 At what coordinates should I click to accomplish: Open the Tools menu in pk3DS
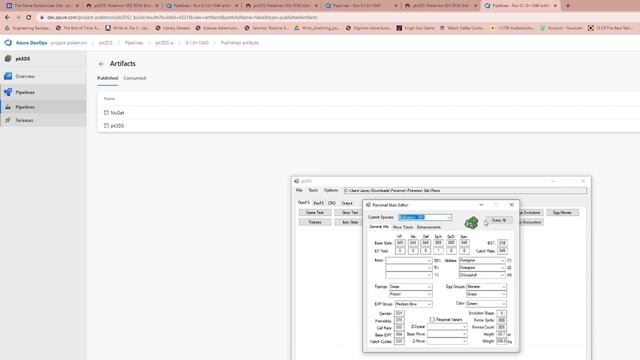tap(313, 190)
